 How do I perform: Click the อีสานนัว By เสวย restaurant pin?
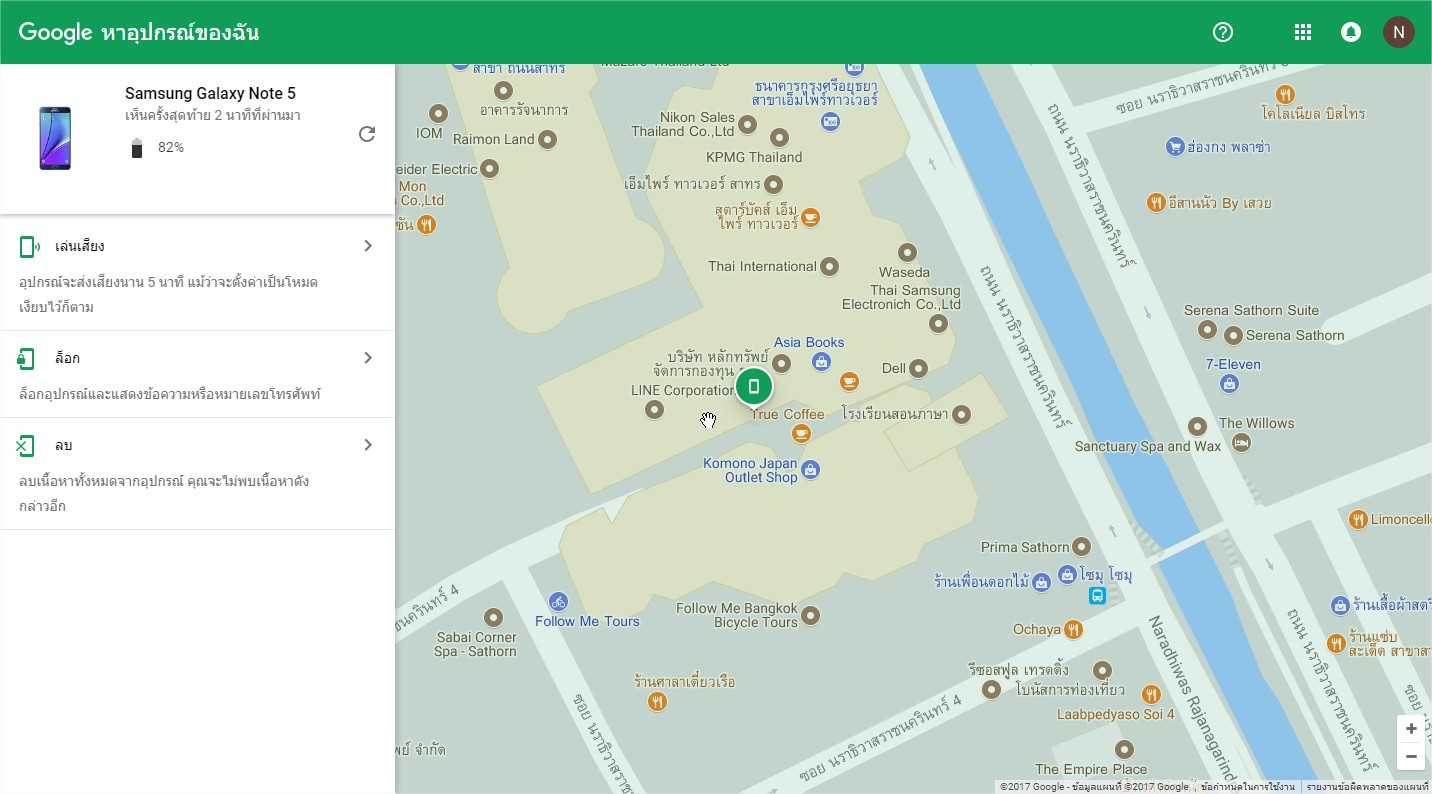[x=1156, y=203]
